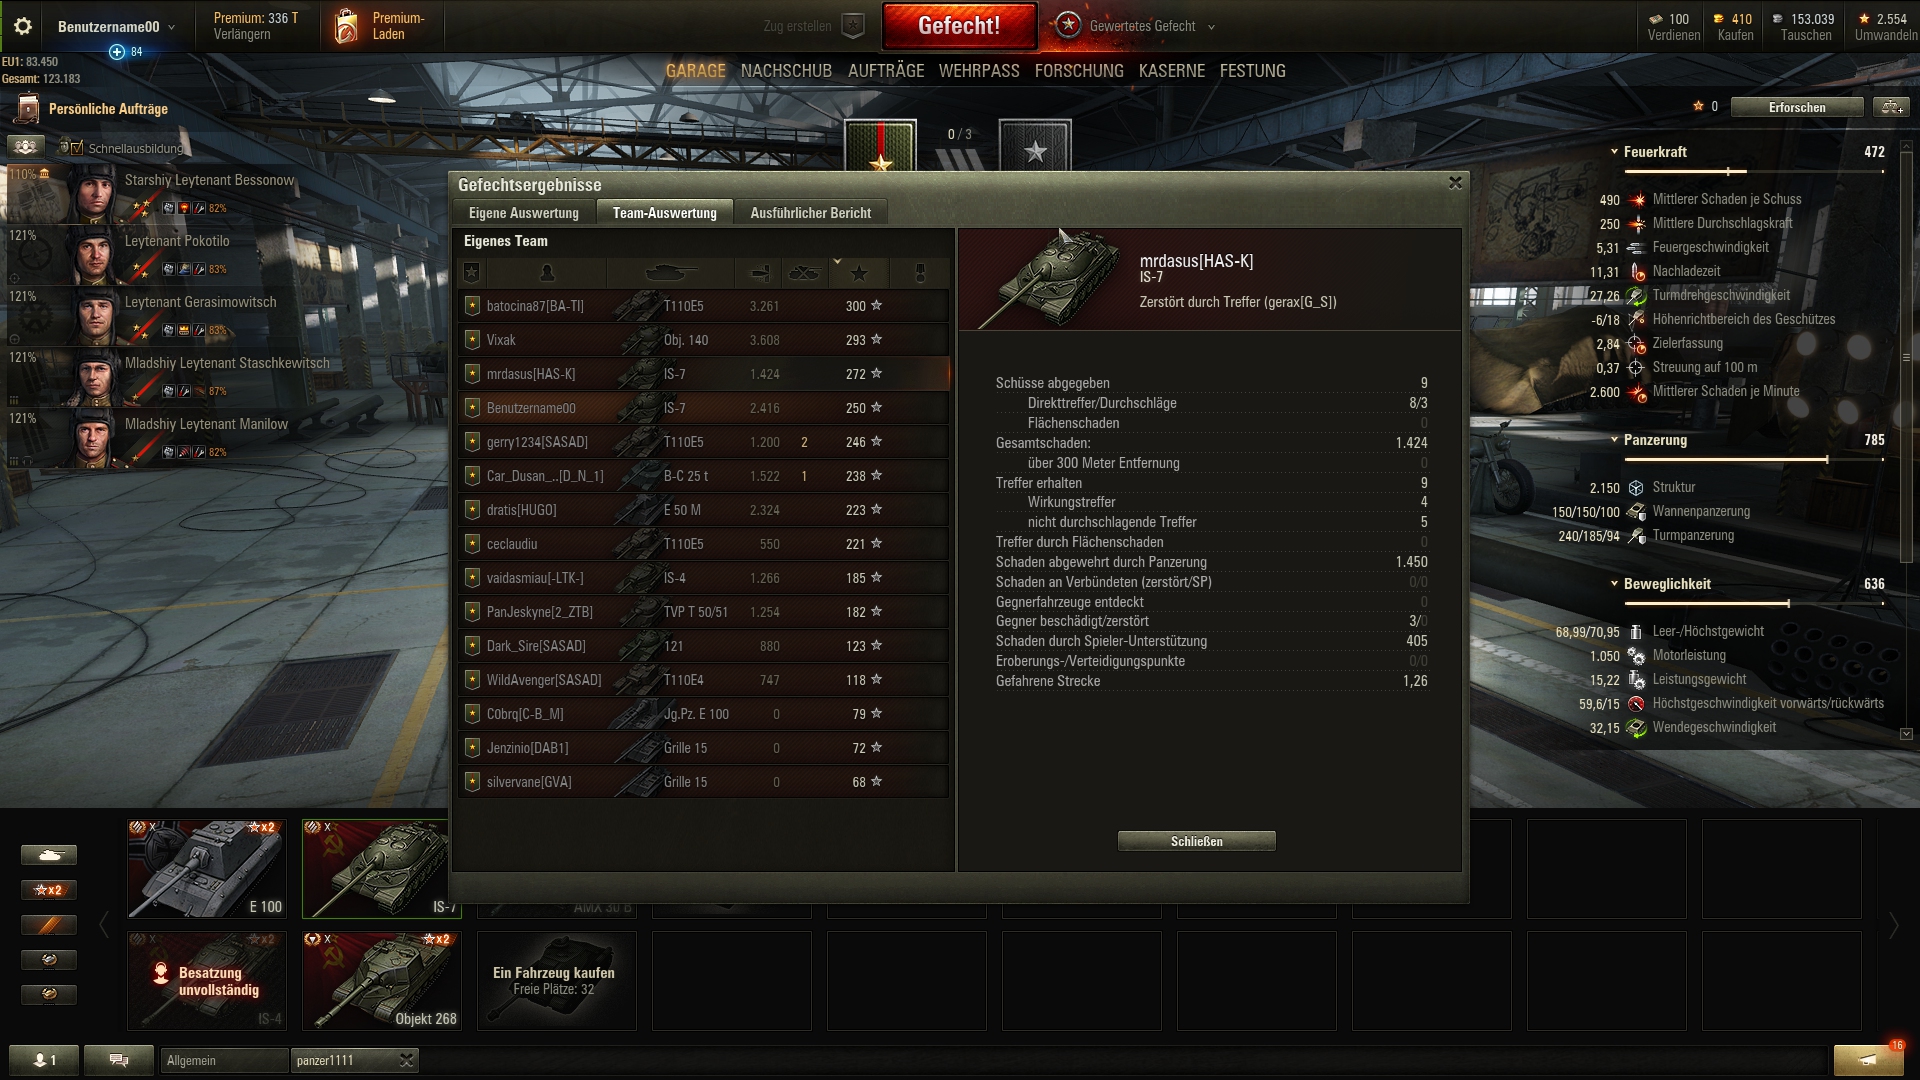Open the notification center envelope icon
This screenshot has height=1080, width=1920.
coord(1867,1059)
